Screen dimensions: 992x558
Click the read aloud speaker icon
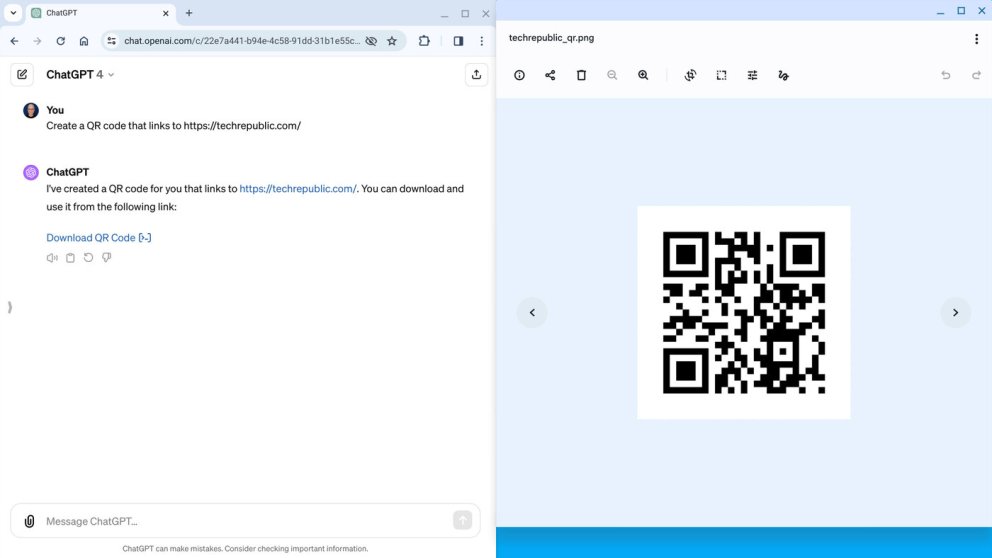click(x=52, y=257)
